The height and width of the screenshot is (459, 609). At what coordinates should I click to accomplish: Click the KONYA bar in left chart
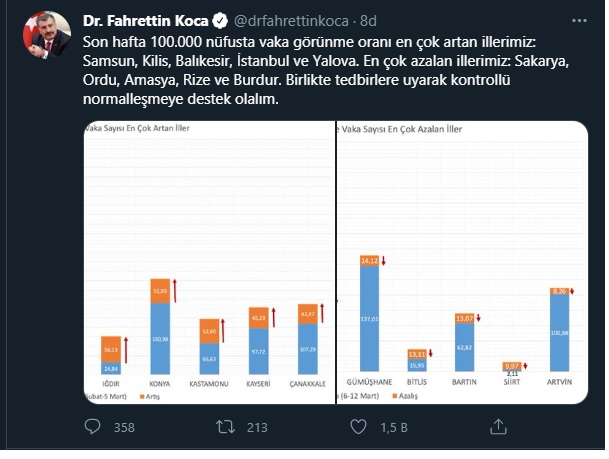pyautogui.click(x=160, y=327)
